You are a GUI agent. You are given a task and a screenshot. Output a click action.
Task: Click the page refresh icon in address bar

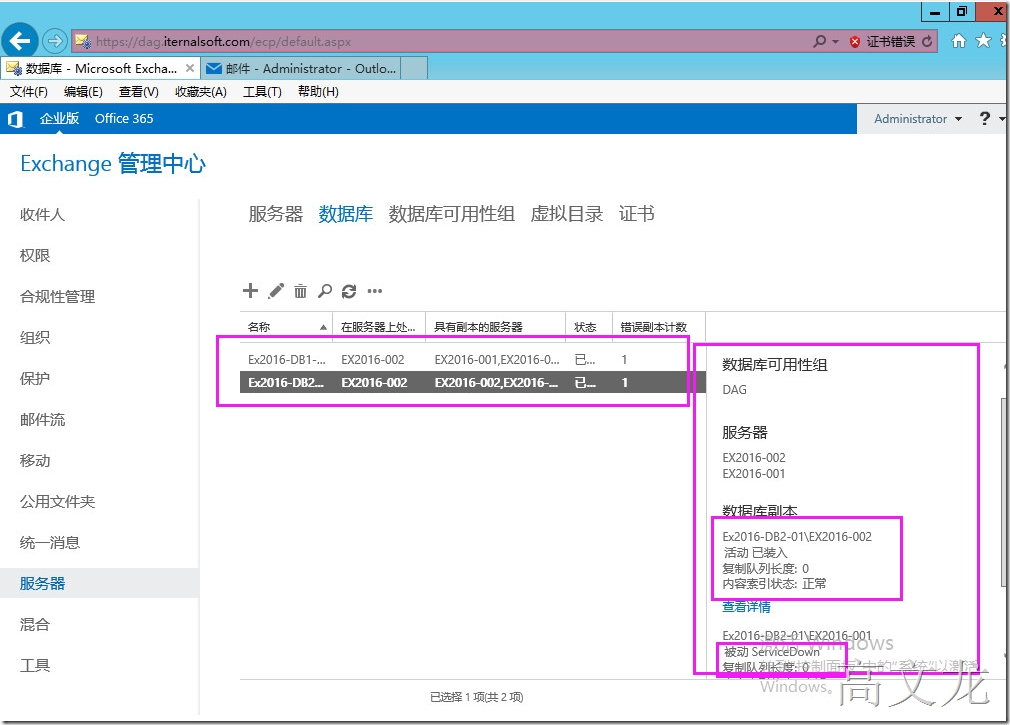tap(927, 41)
